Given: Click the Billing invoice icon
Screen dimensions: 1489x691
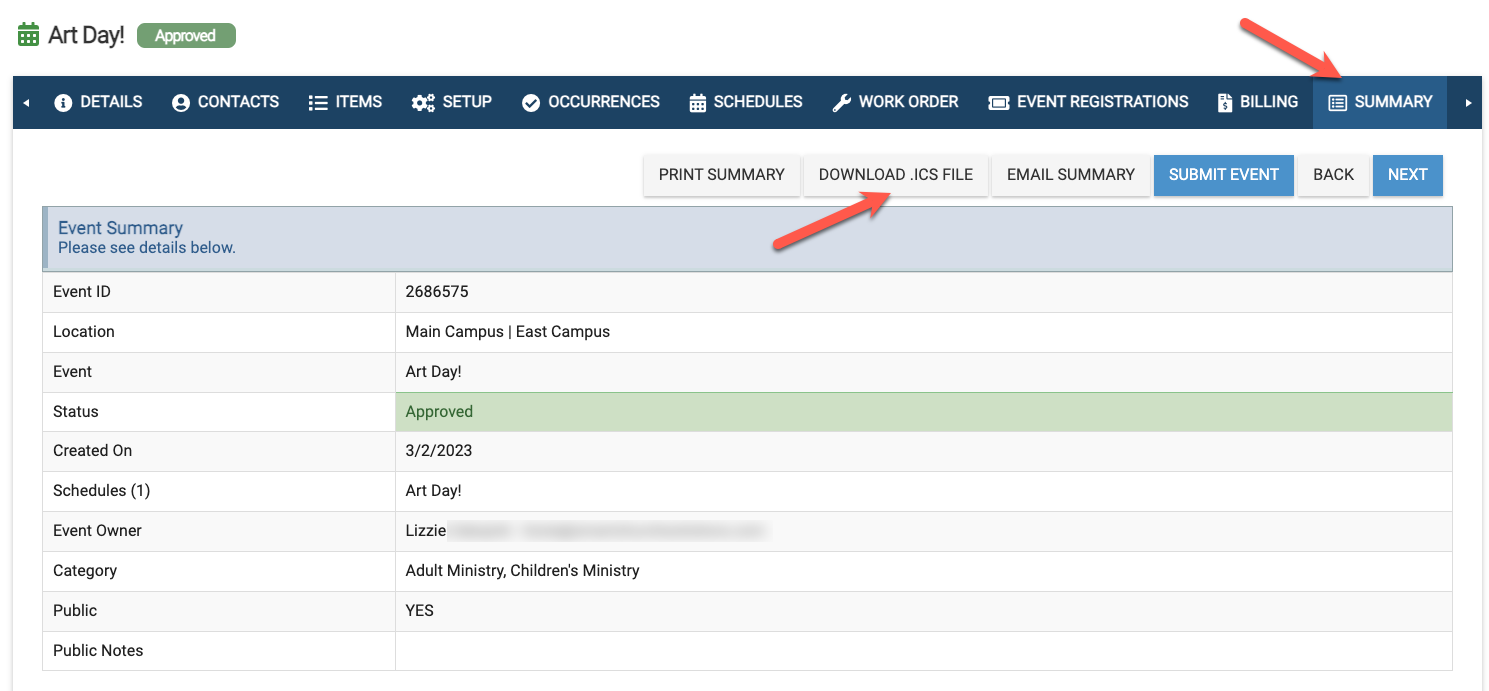Looking at the screenshot, I should click(1225, 103).
